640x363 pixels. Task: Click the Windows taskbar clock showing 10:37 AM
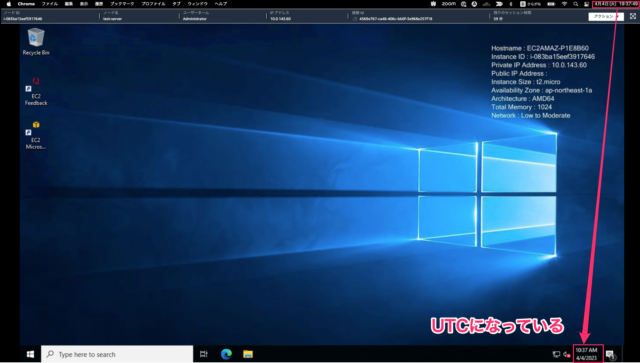(x=586, y=354)
